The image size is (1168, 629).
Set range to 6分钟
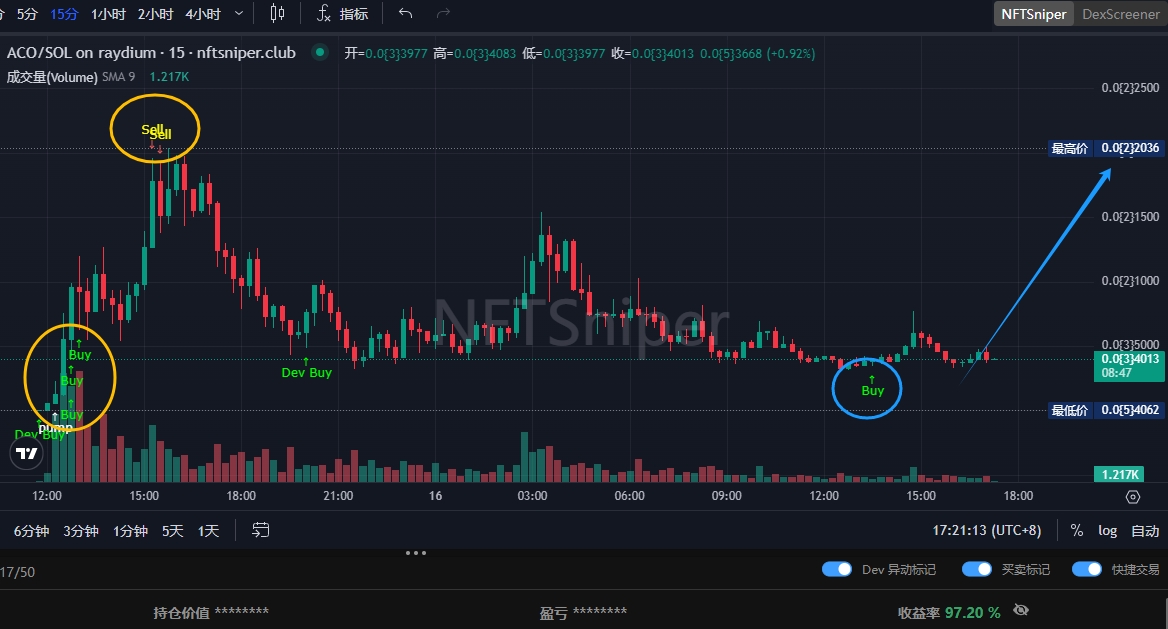(x=31, y=531)
